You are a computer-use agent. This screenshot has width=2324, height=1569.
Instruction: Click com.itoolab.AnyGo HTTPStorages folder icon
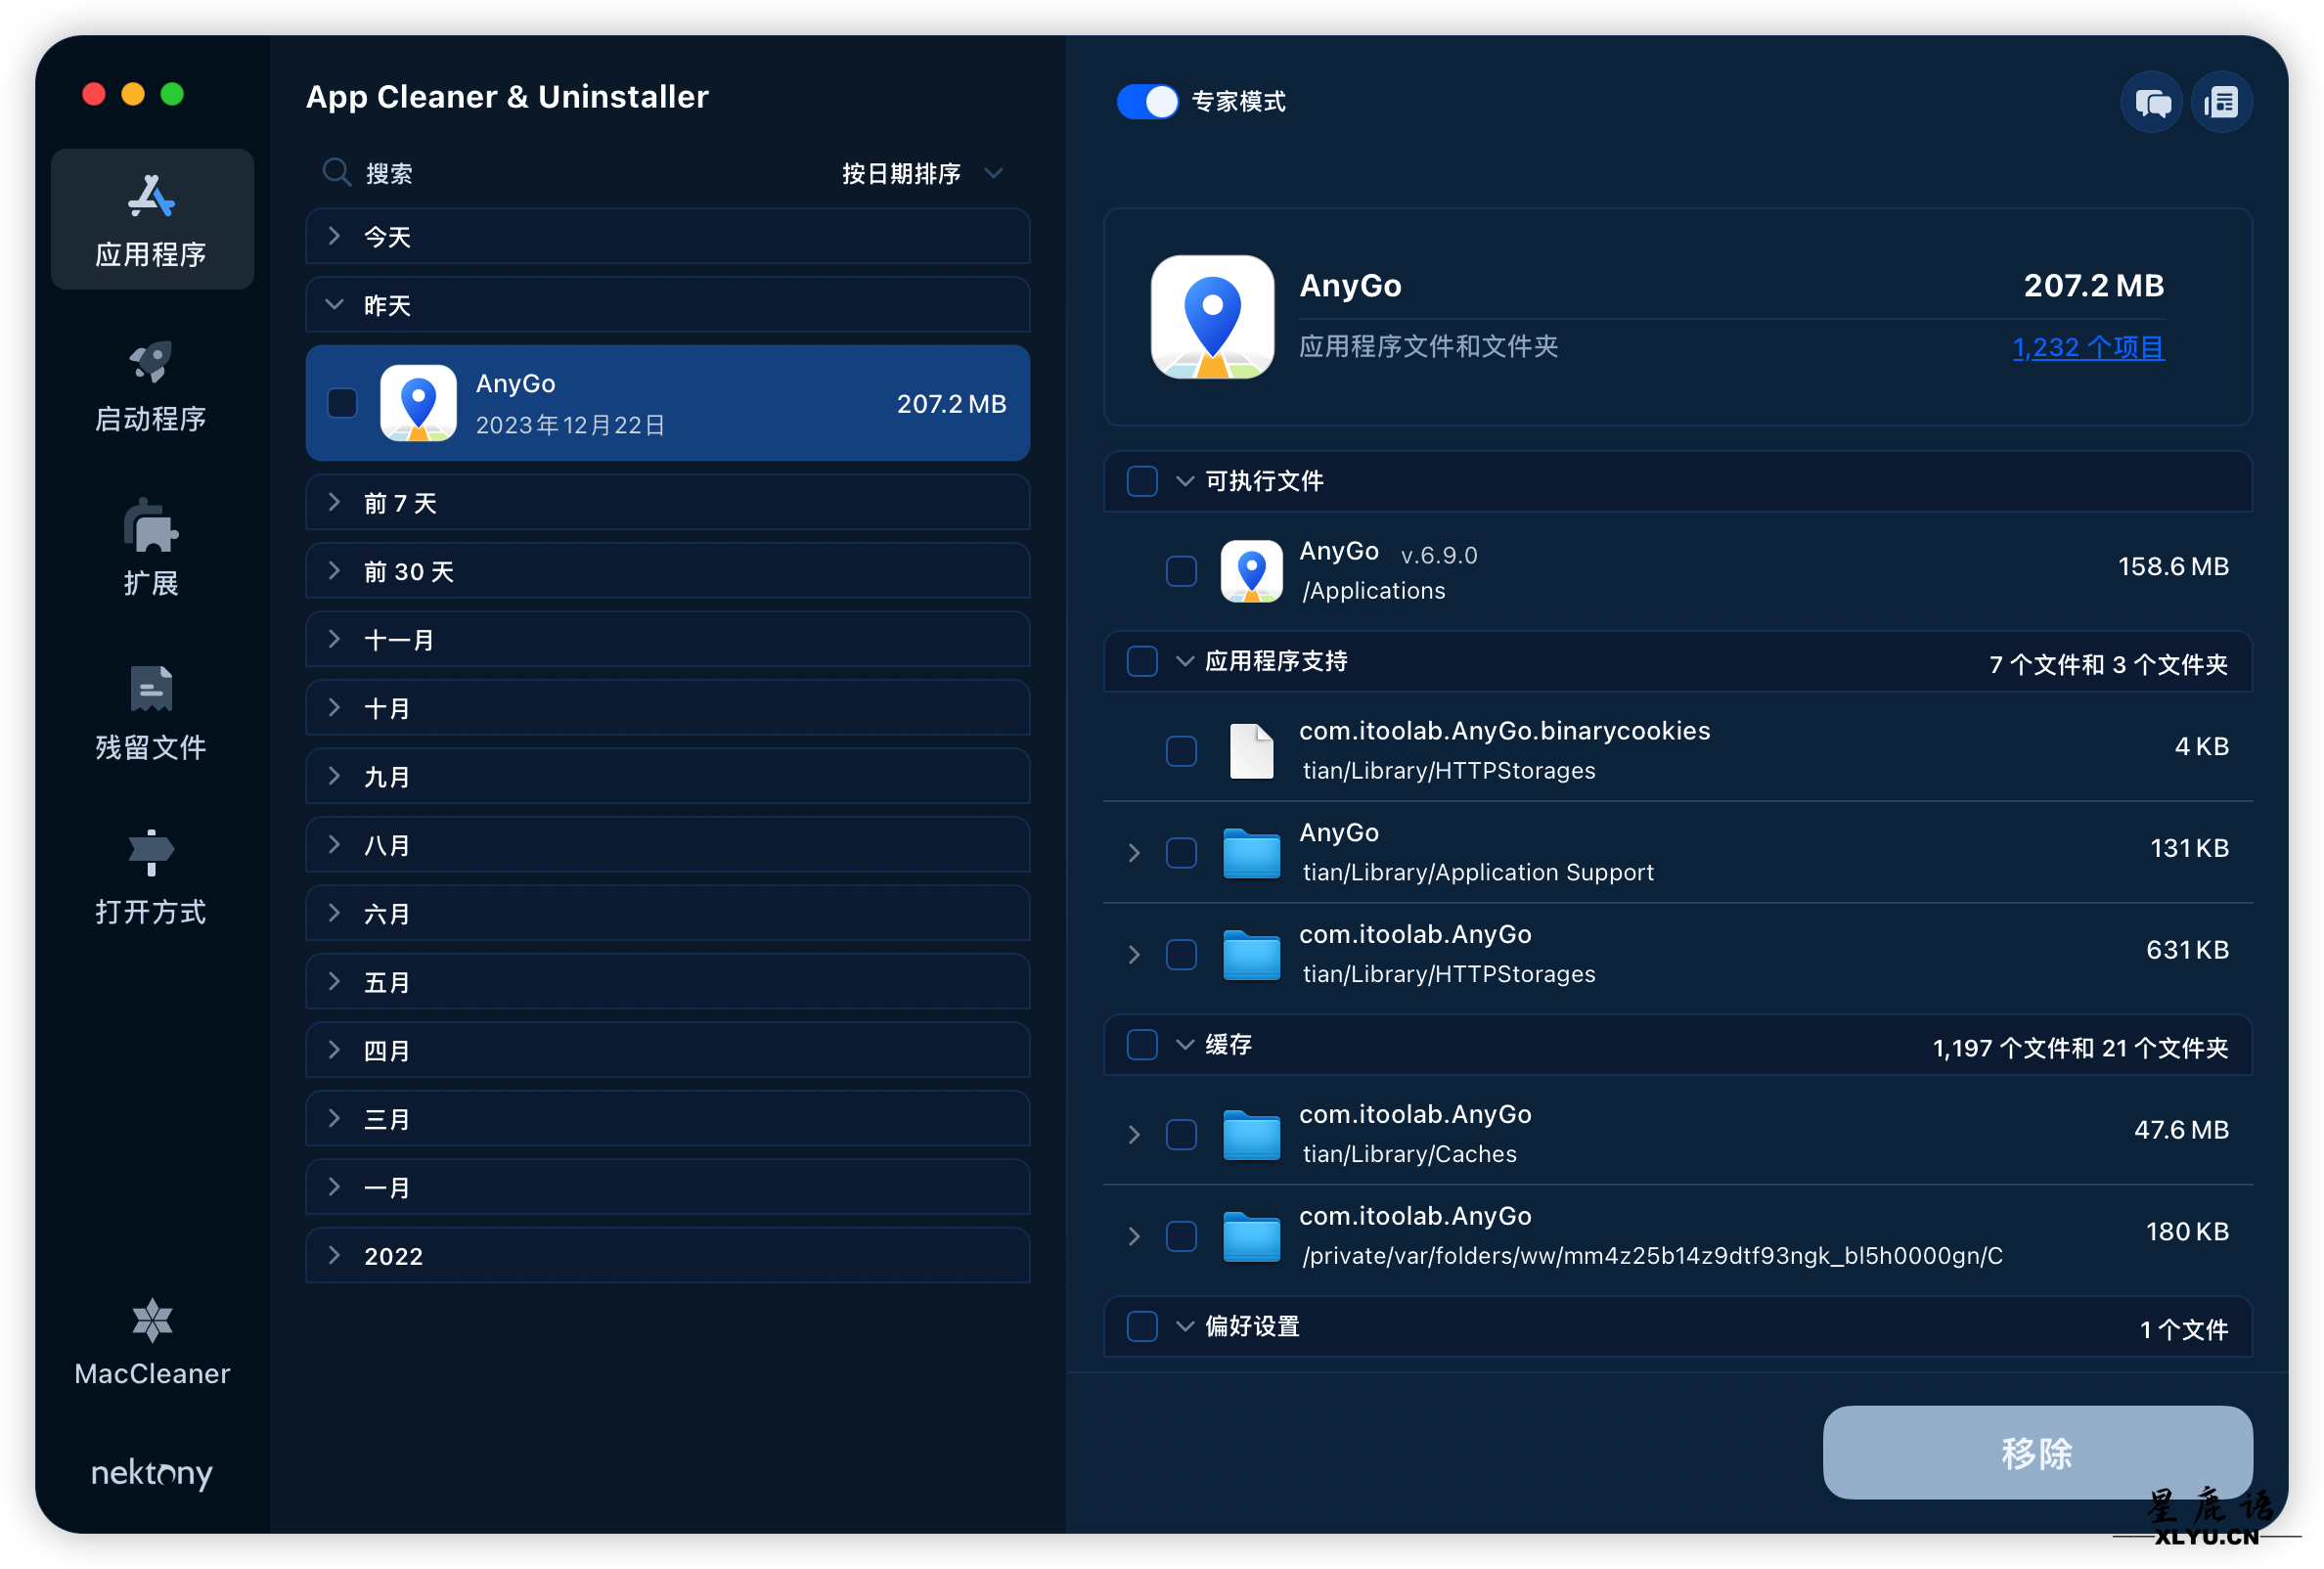[1251, 955]
